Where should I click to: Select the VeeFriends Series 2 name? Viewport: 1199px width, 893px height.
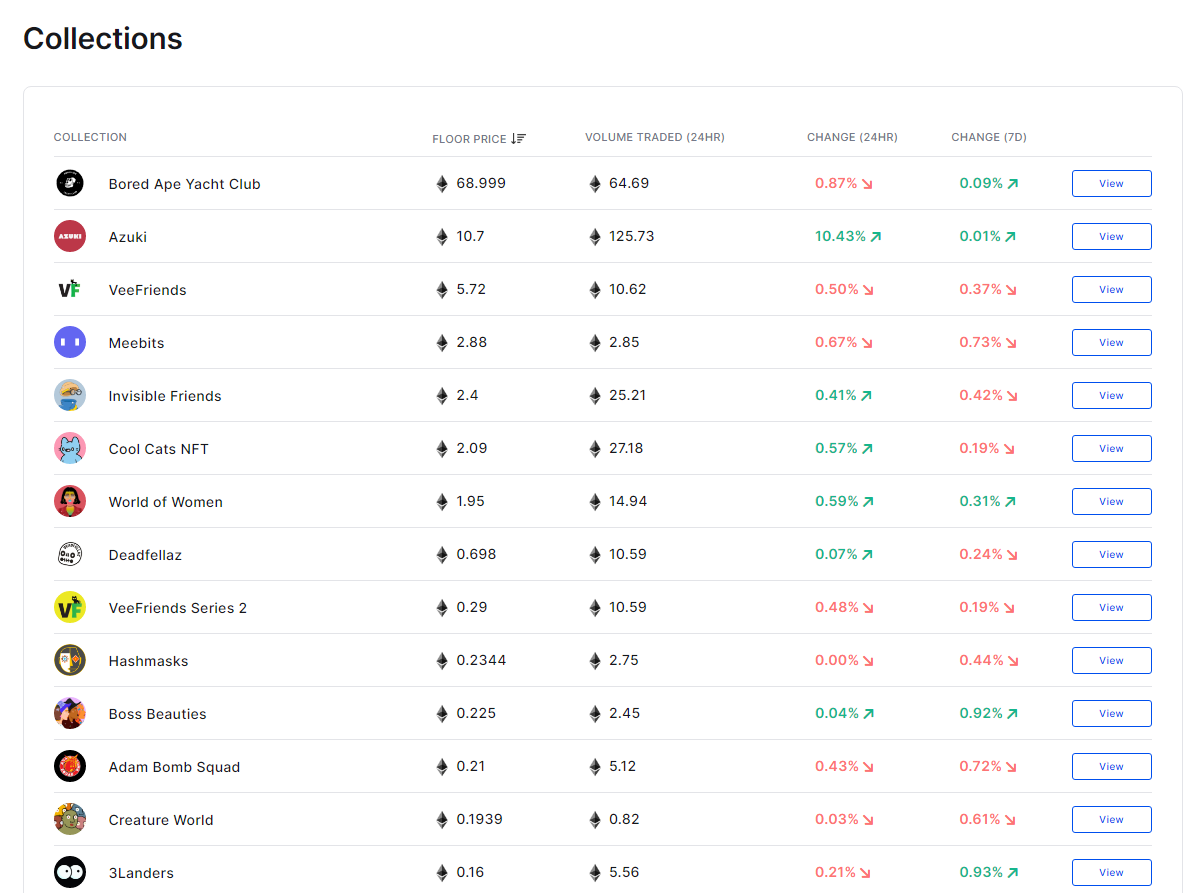click(177, 609)
